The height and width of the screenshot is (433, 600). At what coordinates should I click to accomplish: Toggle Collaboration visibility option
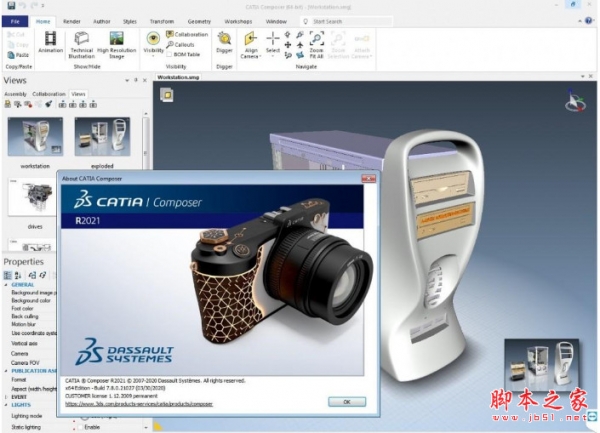pyautogui.click(x=190, y=34)
